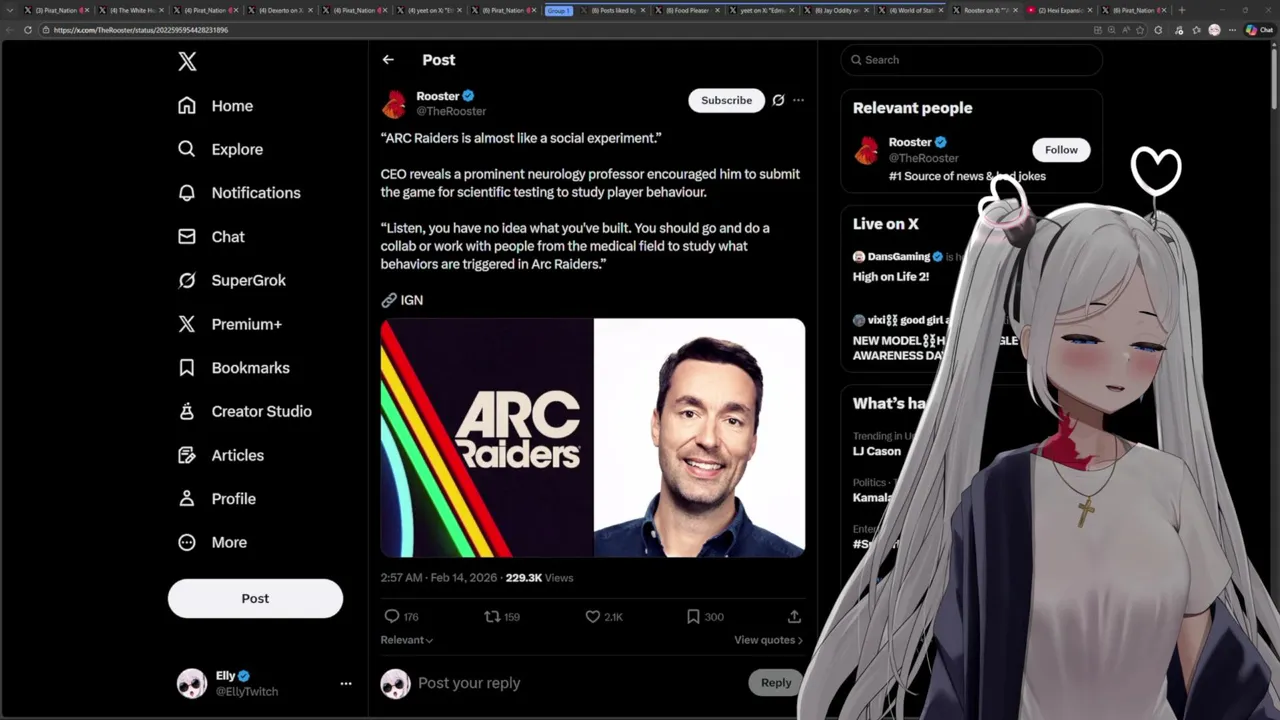Viewport: 1280px width, 720px height.
Task: Open Articles in the sidebar
Action: pyautogui.click(x=220, y=455)
